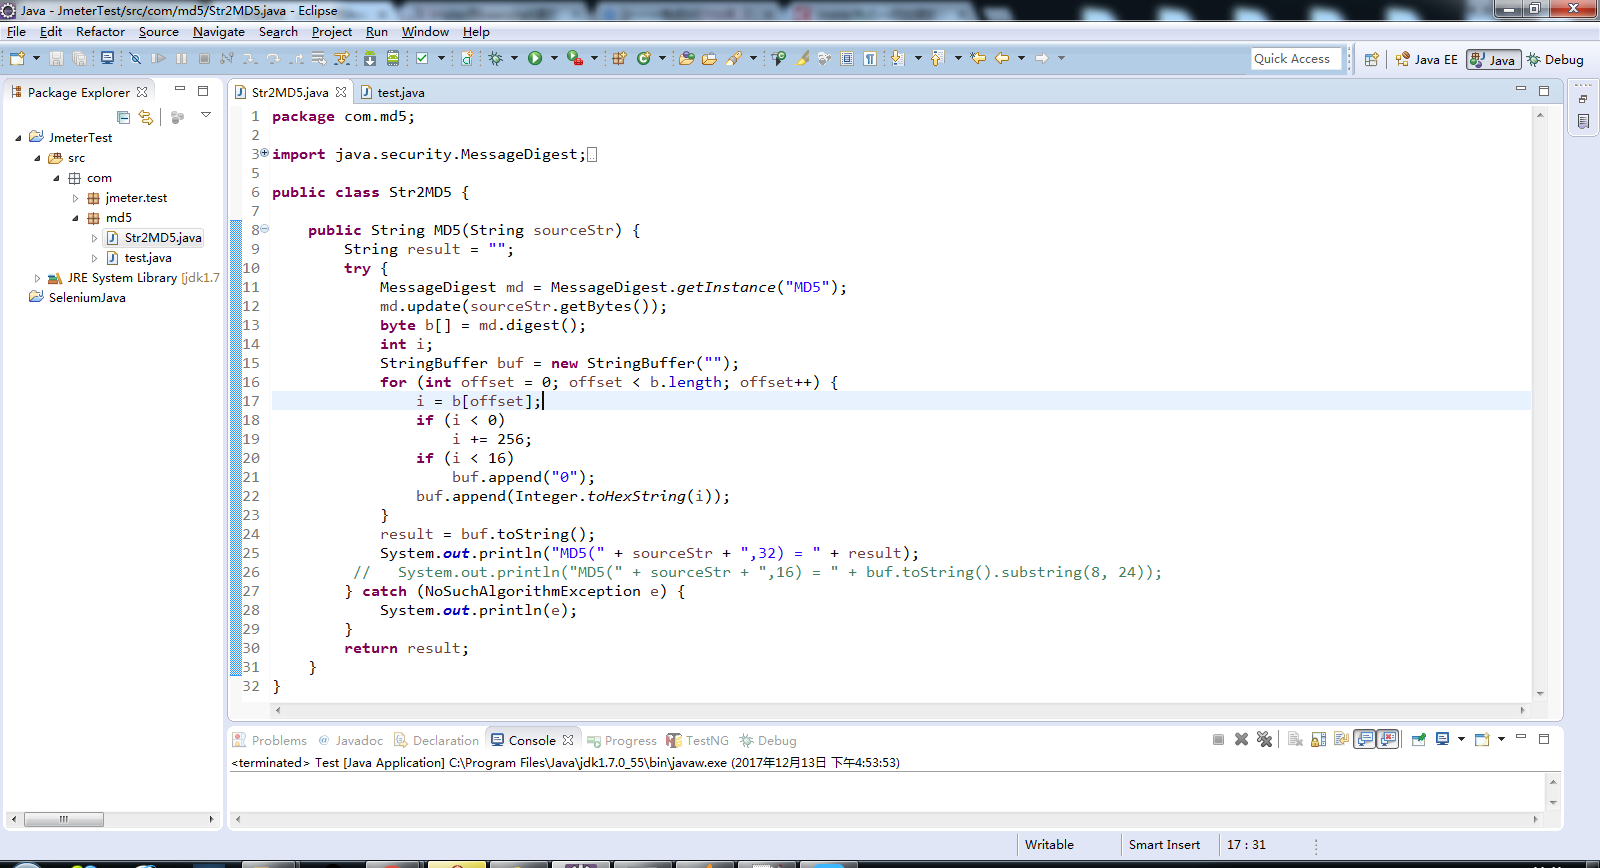Switch to the TestNG tab
Image resolution: width=1600 pixels, height=868 pixels.
tap(698, 741)
